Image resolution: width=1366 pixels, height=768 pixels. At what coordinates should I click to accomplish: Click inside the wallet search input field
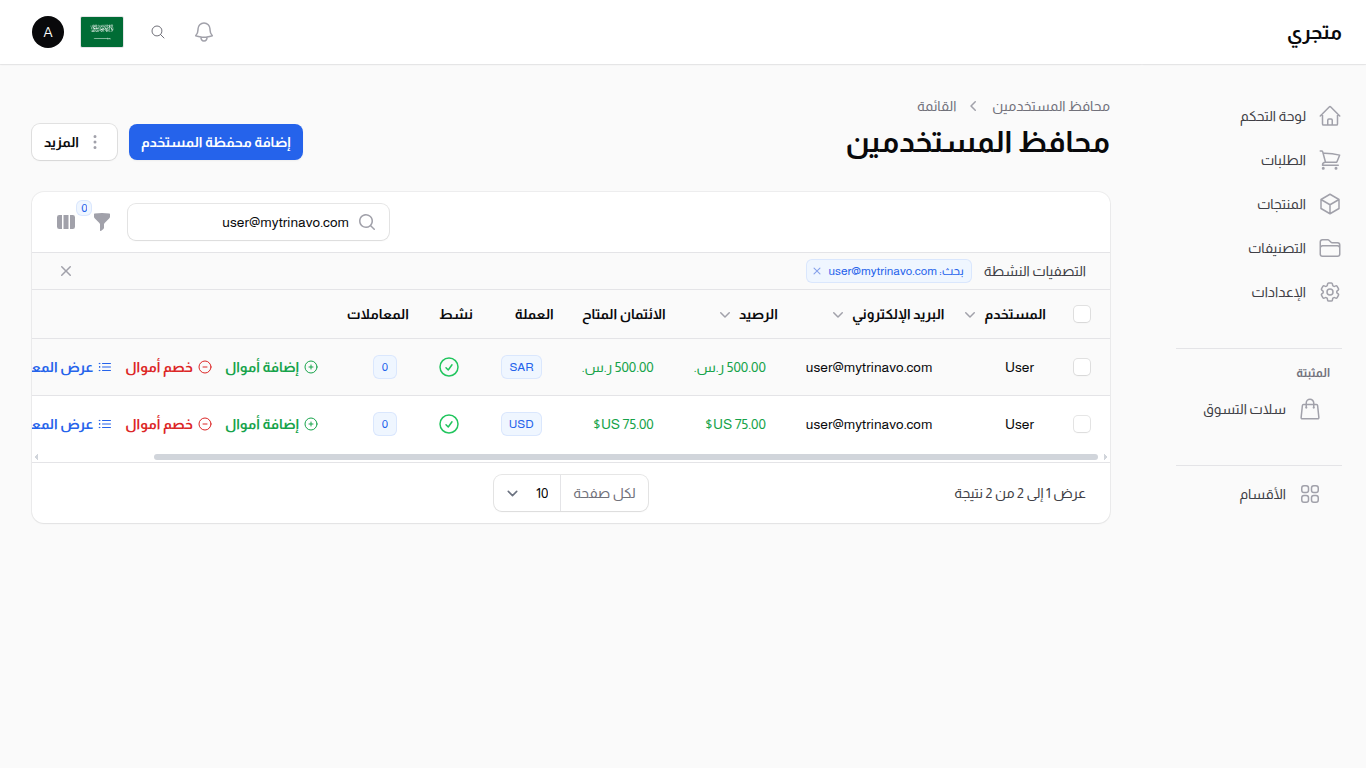tap(258, 222)
